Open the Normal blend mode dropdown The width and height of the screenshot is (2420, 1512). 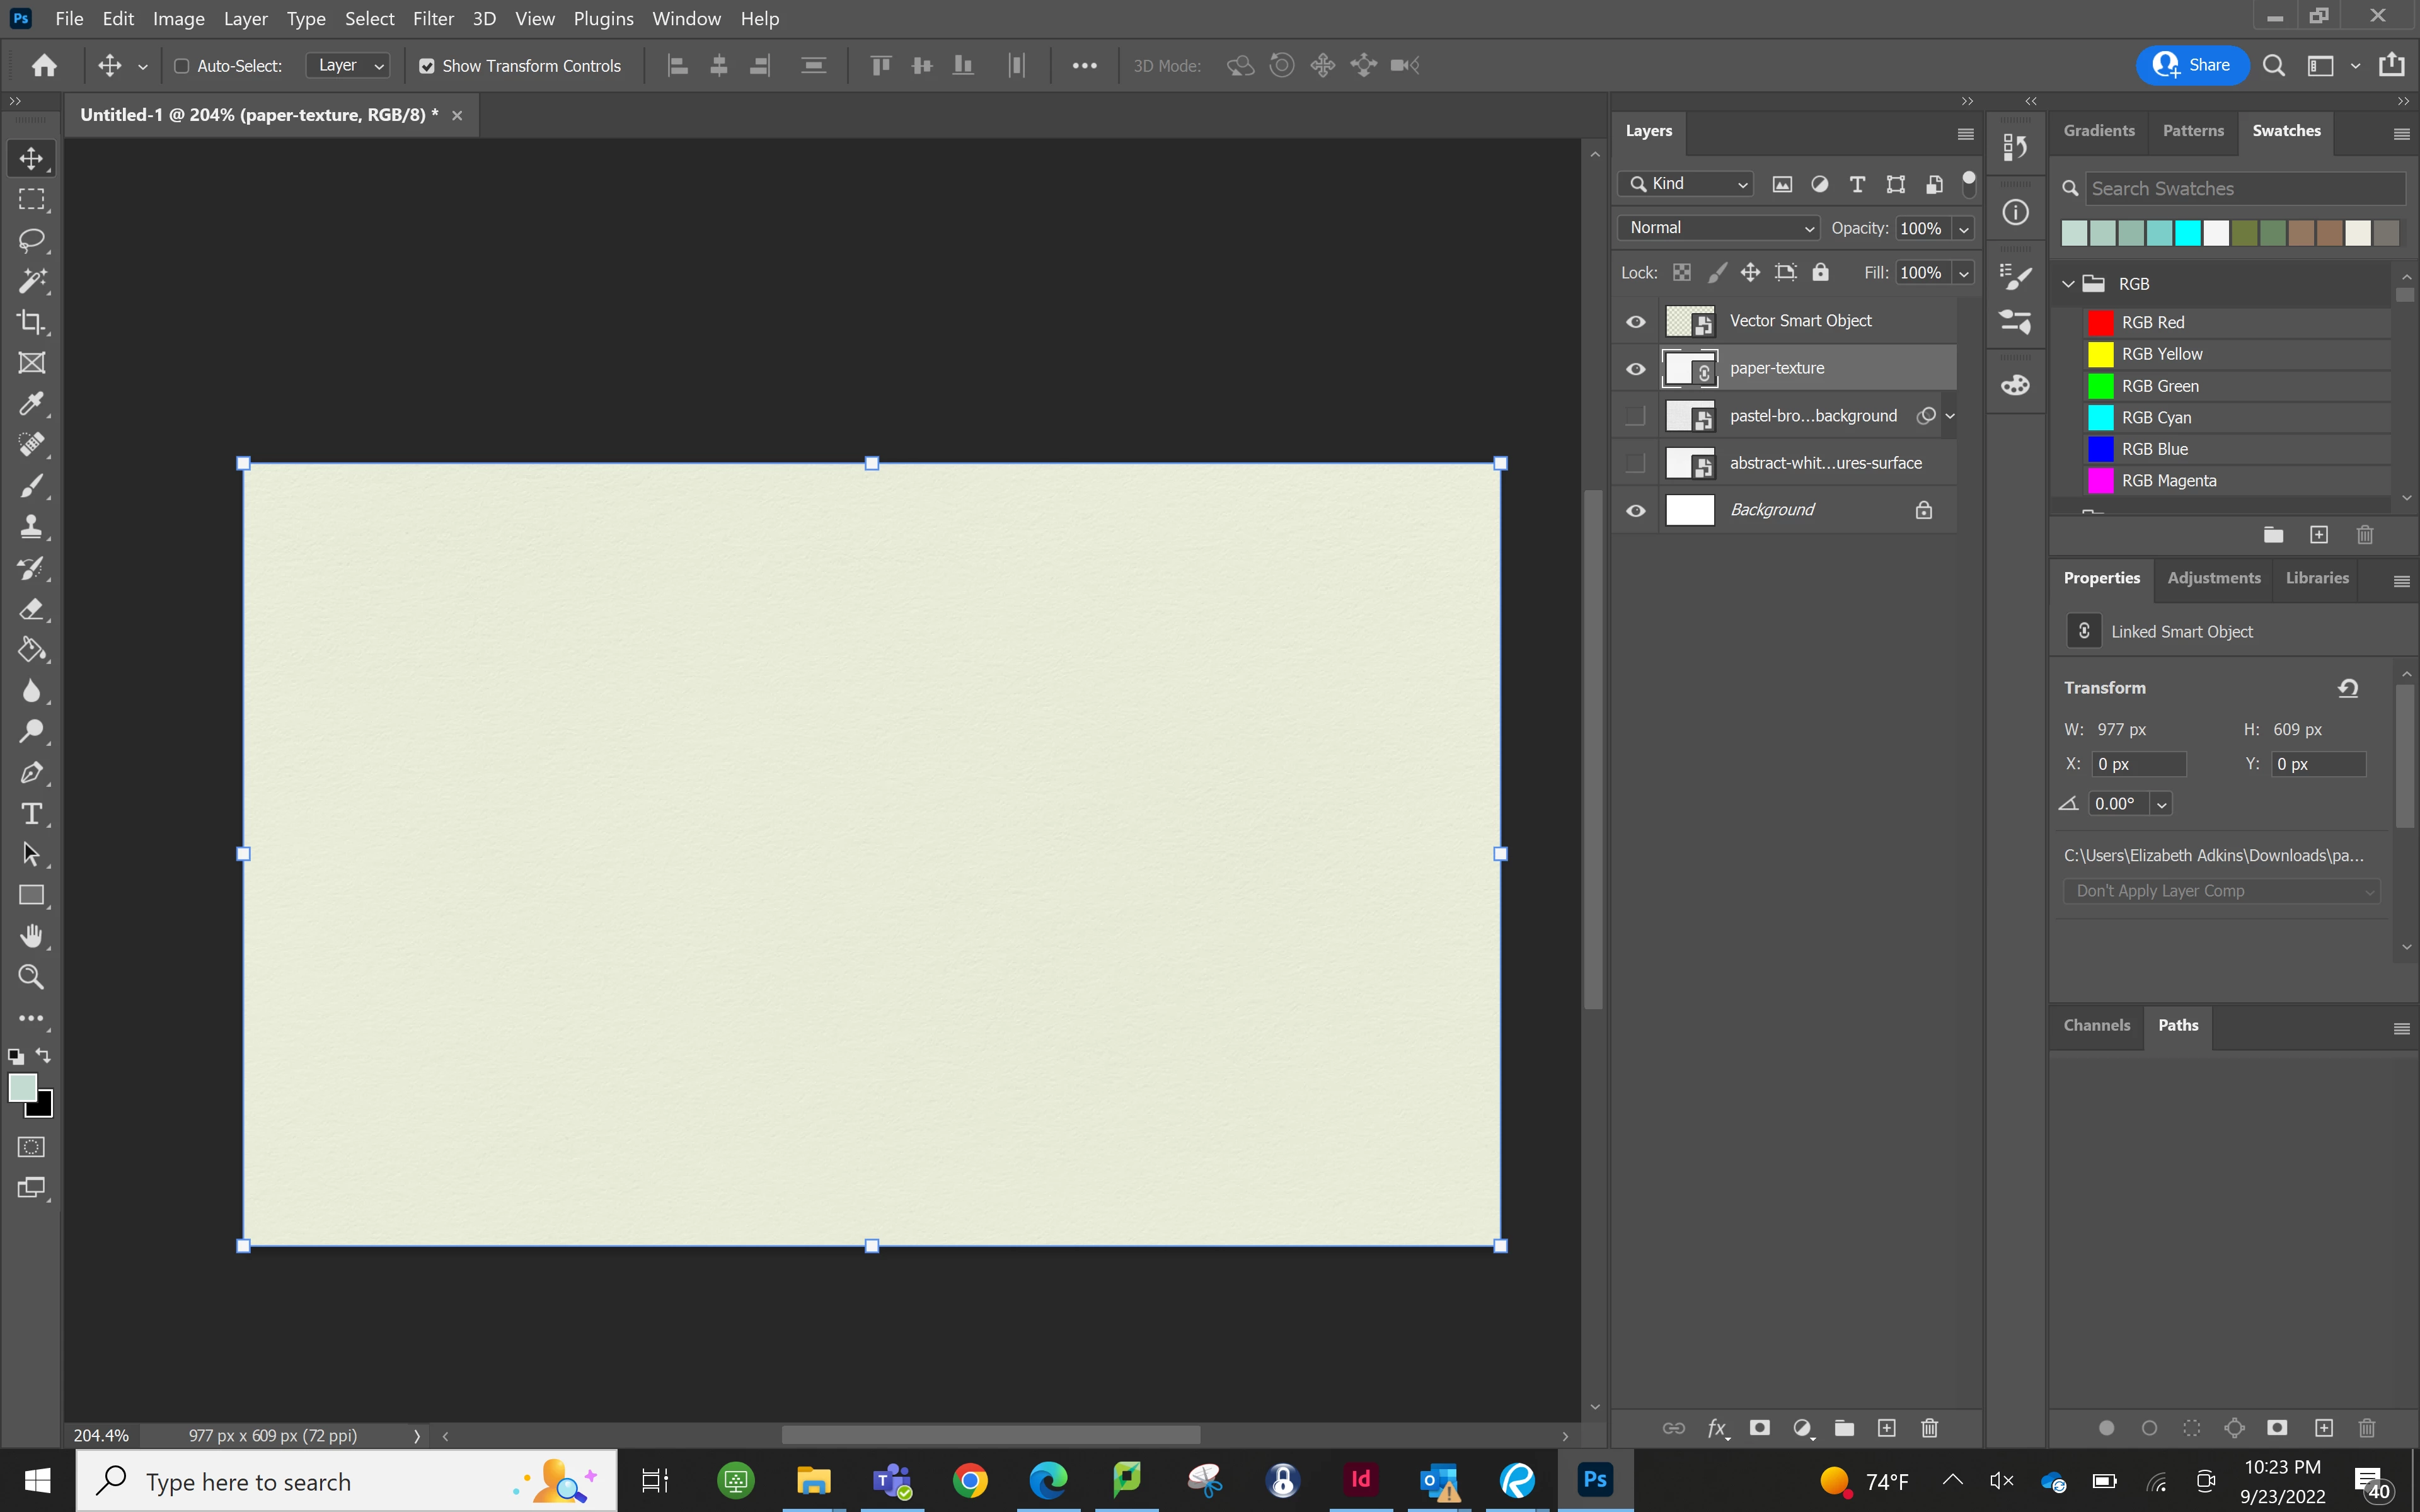pos(1718,228)
